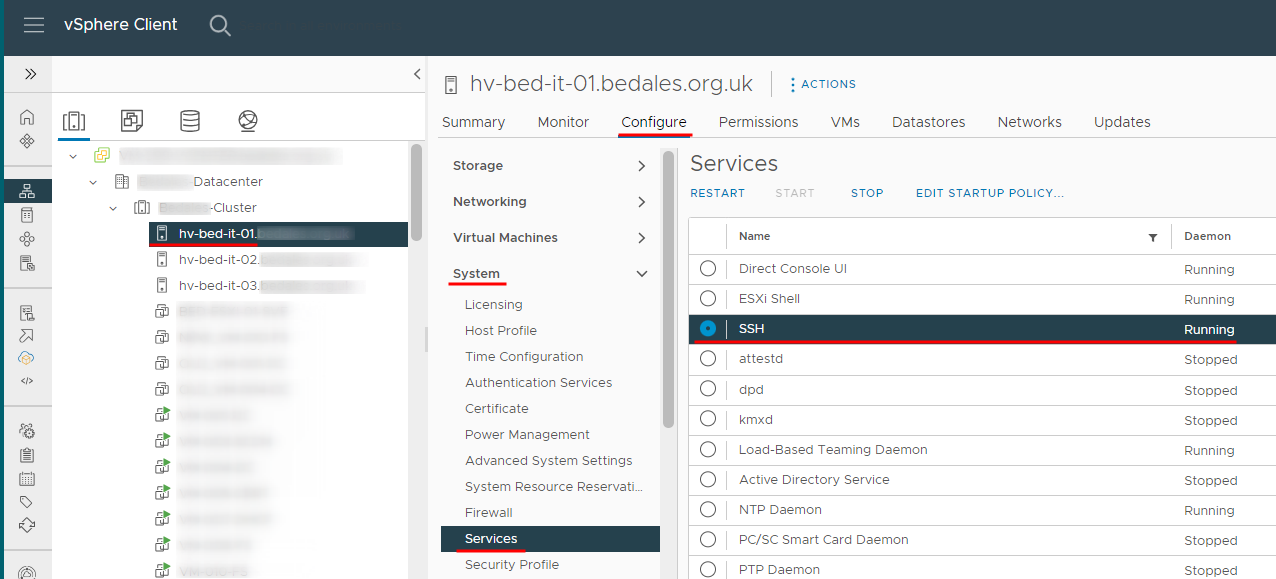Open Hybrid Cloud Services cloud icon
1276x579 pixels.
click(27, 358)
